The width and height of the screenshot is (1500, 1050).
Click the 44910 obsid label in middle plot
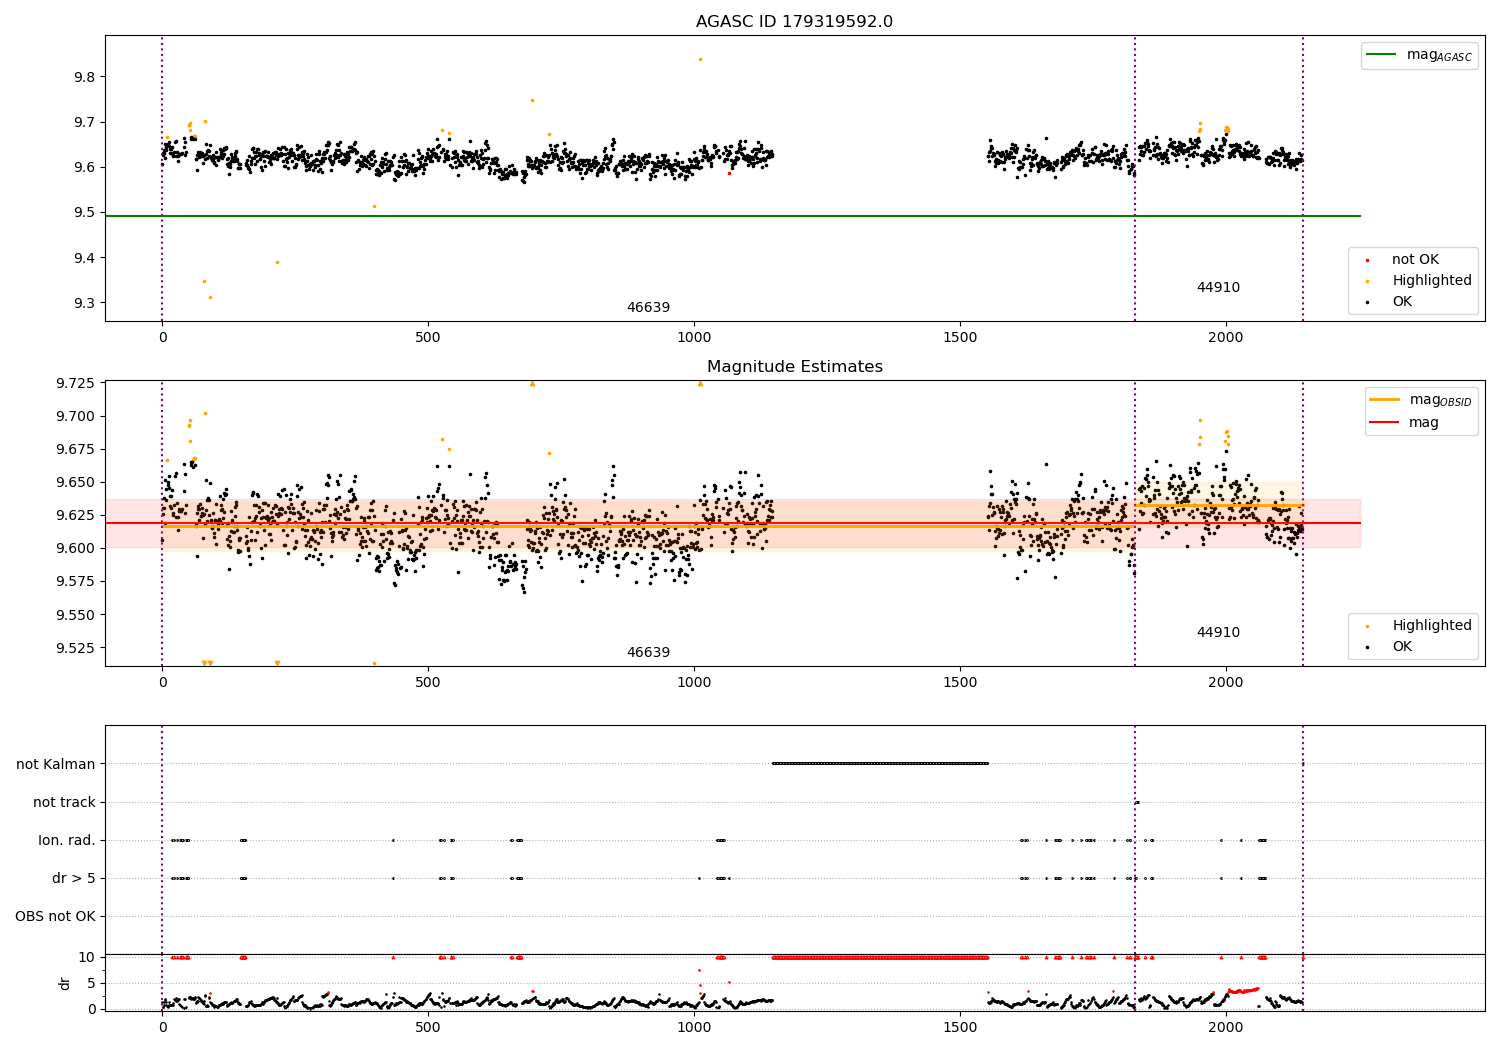click(1218, 633)
